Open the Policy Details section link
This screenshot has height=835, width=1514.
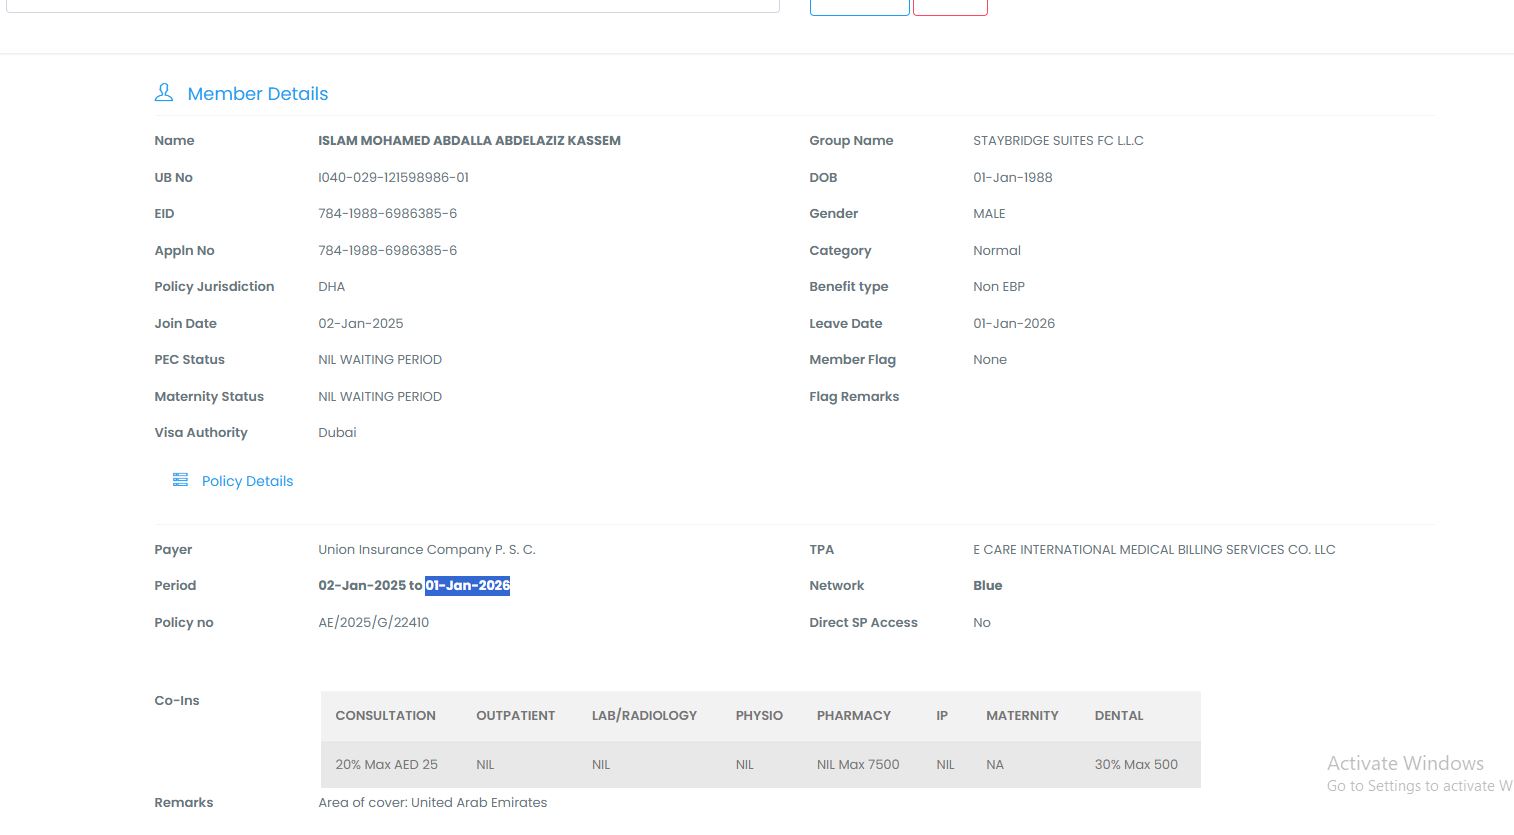click(x=247, y=481)
